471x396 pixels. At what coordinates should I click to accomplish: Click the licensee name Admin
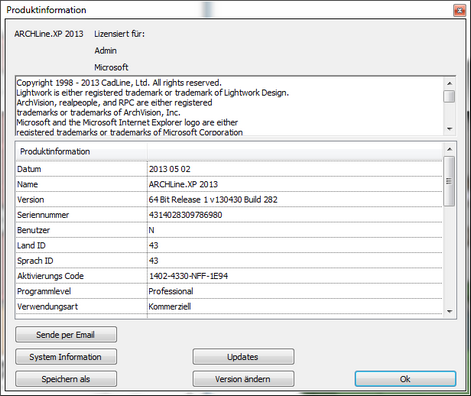click(x=106, y=51)
